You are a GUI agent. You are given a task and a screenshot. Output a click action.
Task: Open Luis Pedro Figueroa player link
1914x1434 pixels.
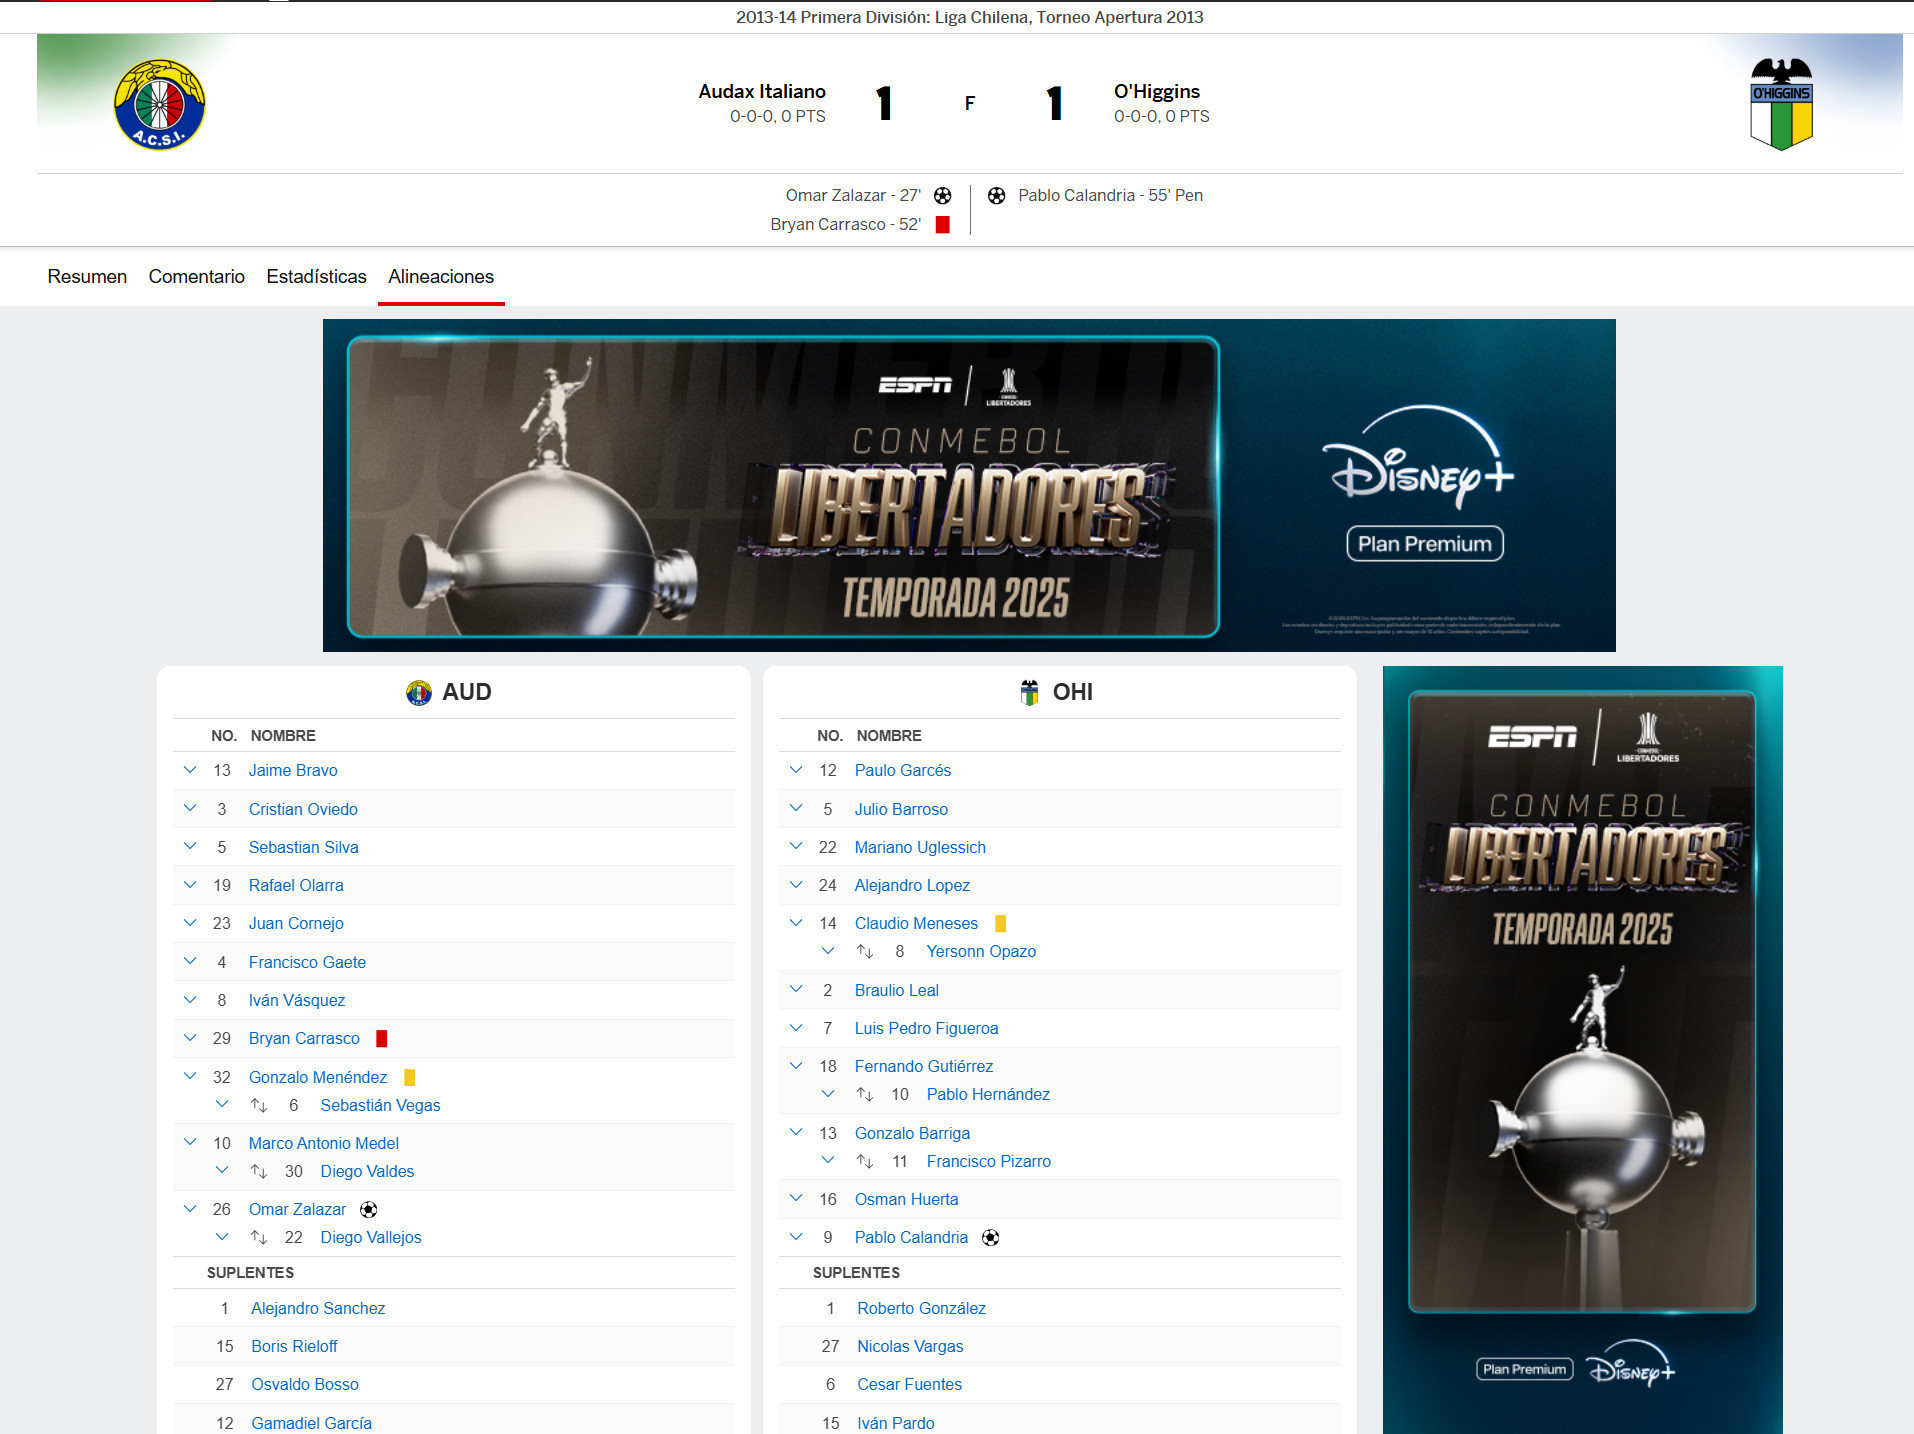[x=926, y=1028]
